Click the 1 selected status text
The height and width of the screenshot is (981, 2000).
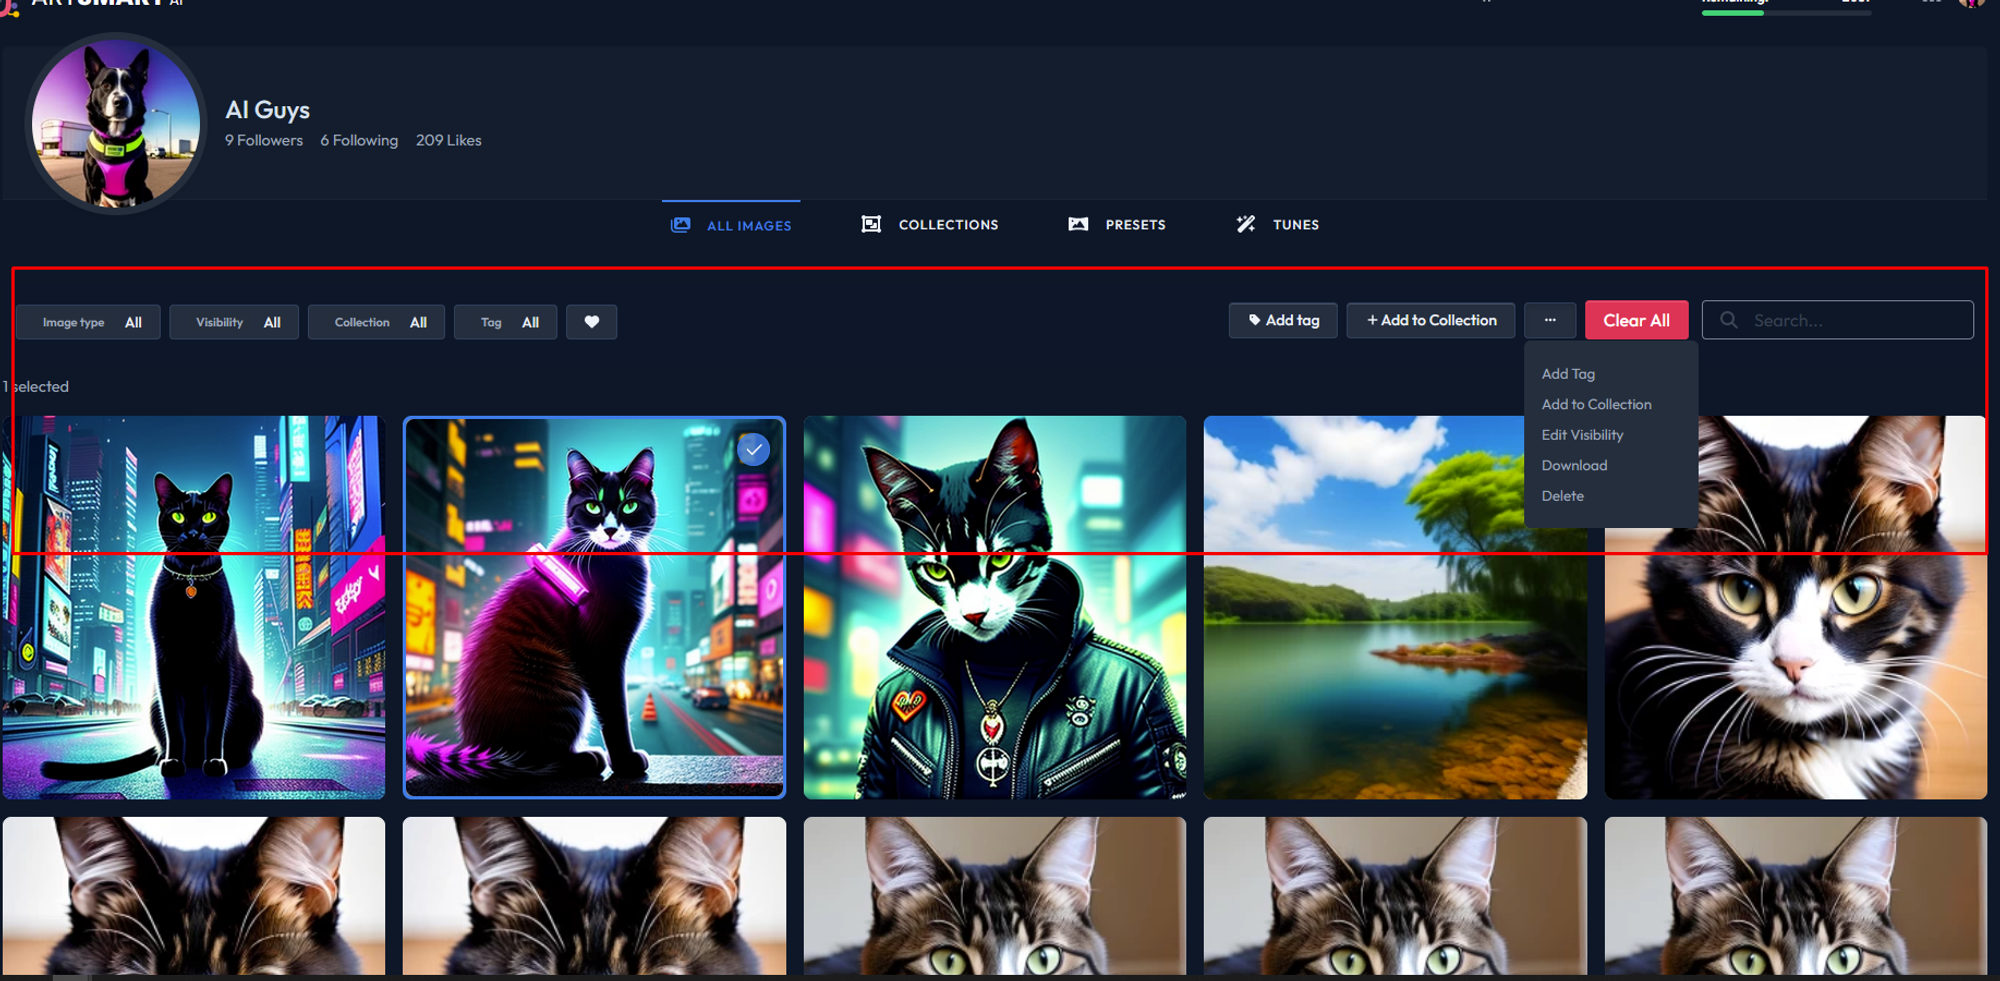pyautogui.click(x=36, y=386)
